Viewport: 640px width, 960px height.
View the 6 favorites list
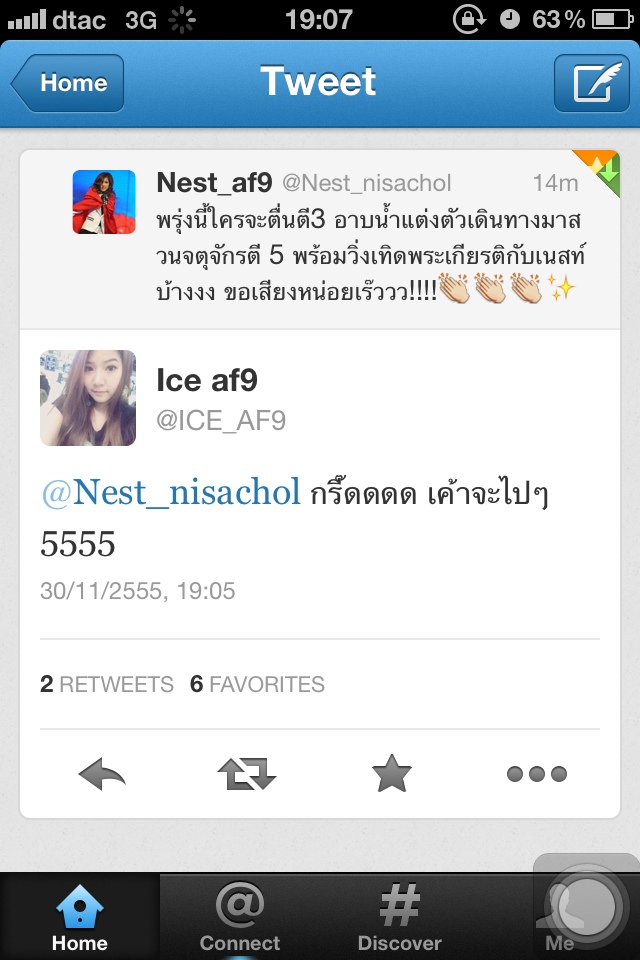257,684
